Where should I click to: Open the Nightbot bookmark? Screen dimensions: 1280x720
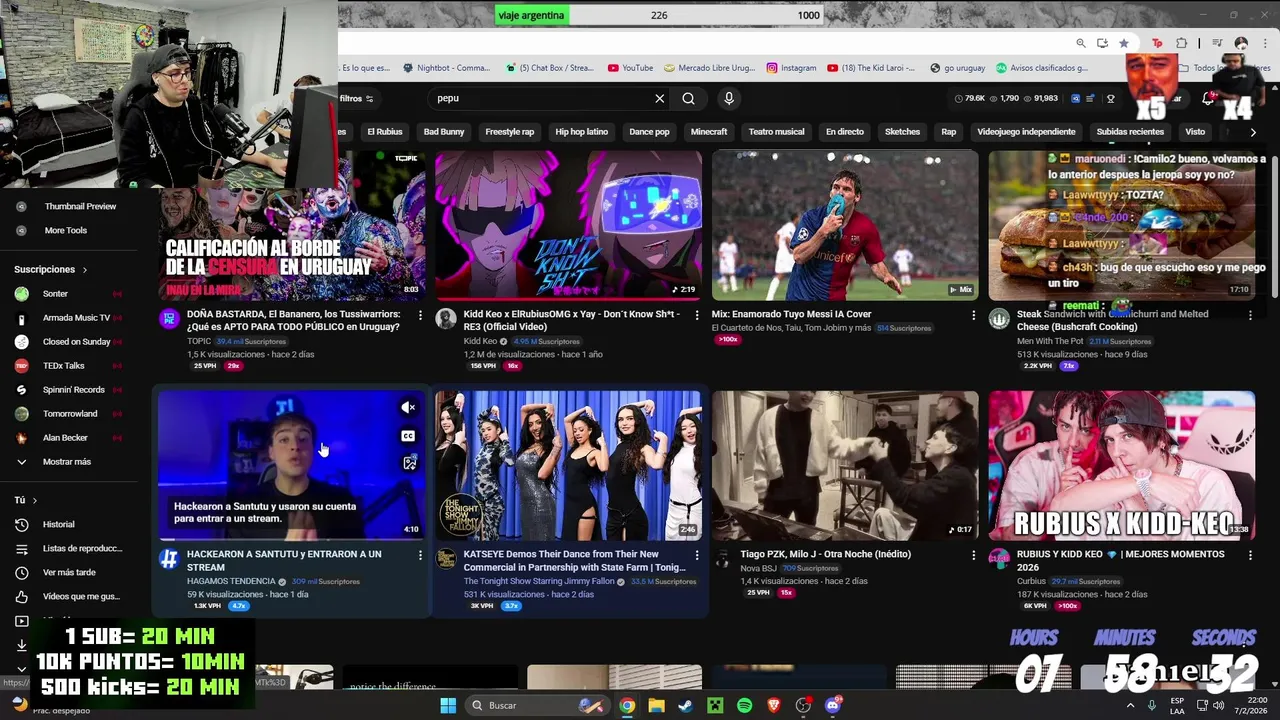pyautogui.click(x=446, y=68)
